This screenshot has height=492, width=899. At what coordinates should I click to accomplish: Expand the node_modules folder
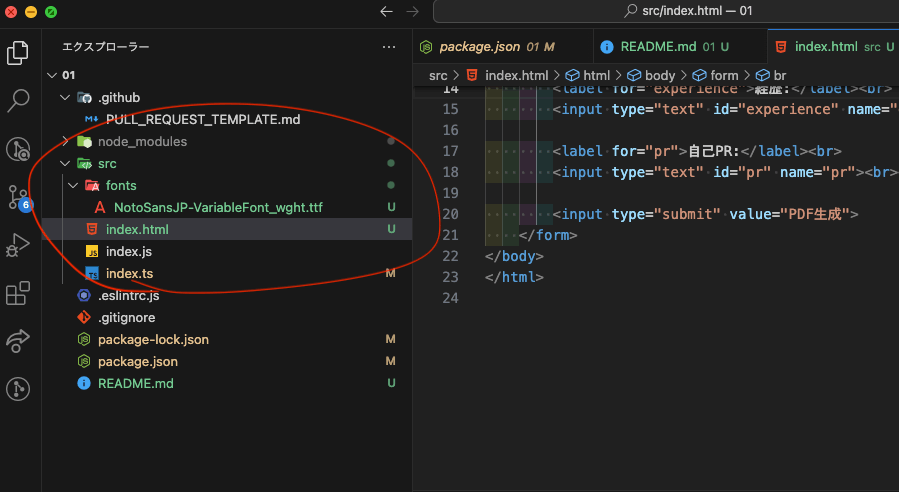click(x=65, y=141)
